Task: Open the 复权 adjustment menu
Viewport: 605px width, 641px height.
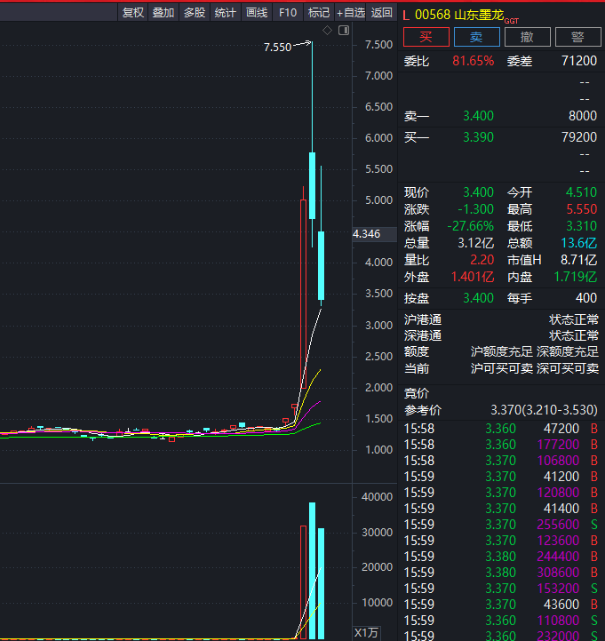Action: [x=132, y=12]
